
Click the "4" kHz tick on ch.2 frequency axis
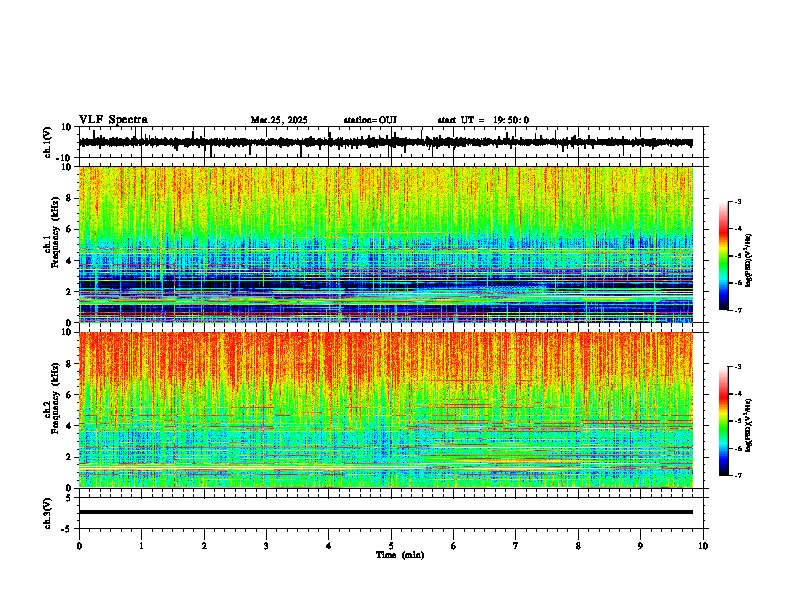(x=70, y=426)
